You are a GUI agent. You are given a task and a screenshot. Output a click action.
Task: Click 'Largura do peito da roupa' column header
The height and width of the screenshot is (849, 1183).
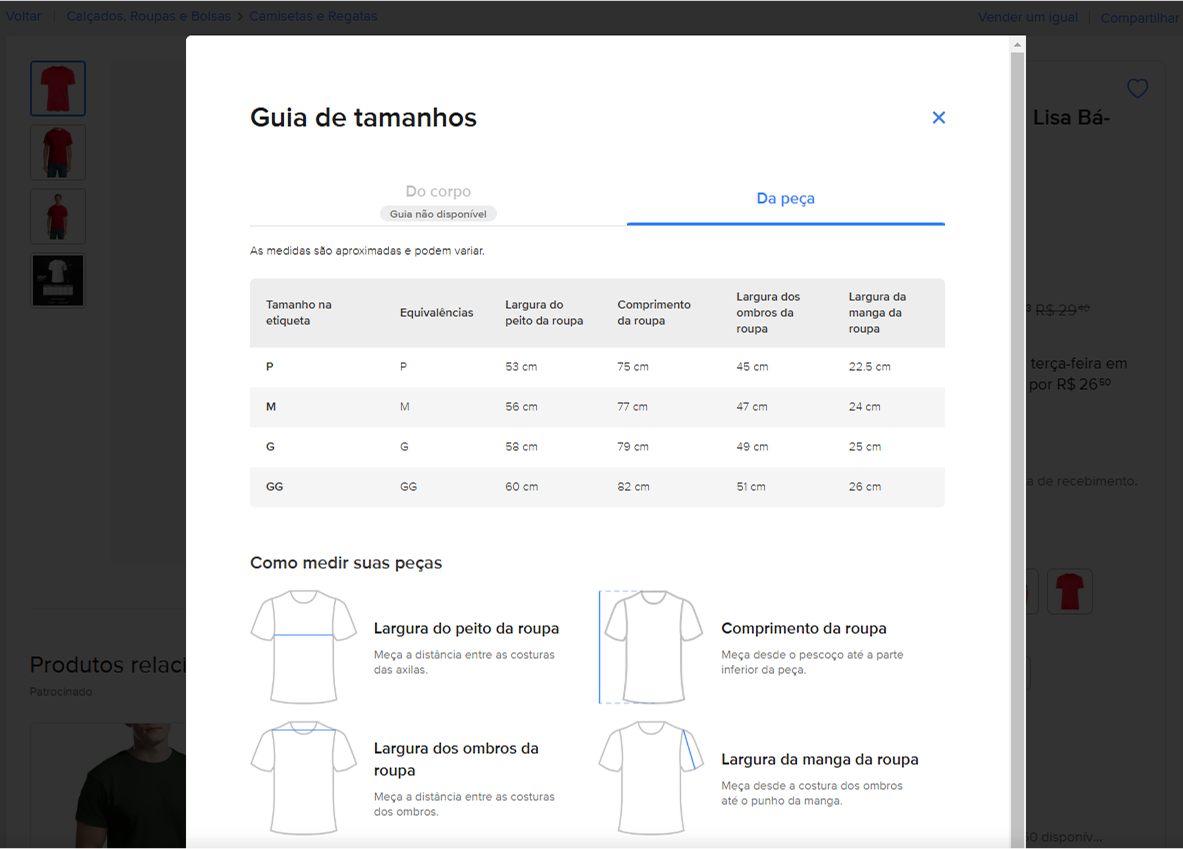[x=544, y=312]
